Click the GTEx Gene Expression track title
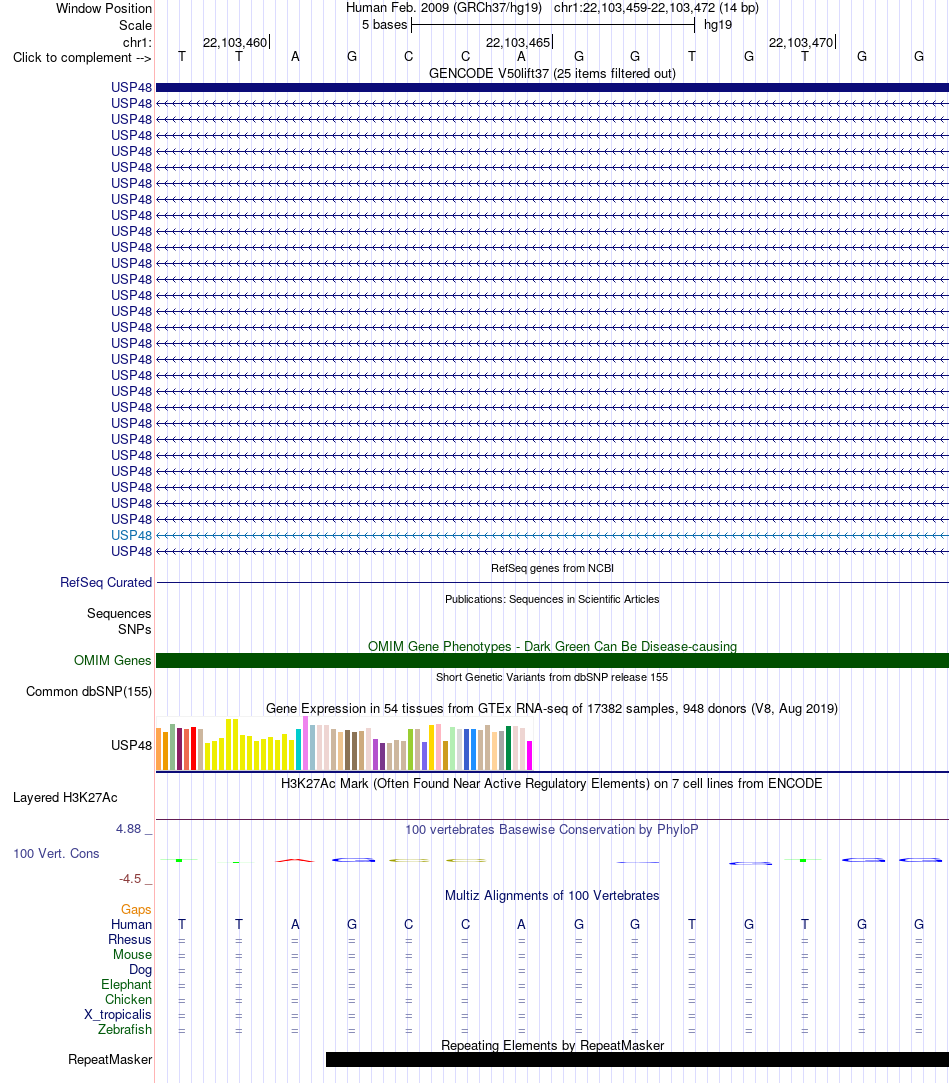 point(552,709)
